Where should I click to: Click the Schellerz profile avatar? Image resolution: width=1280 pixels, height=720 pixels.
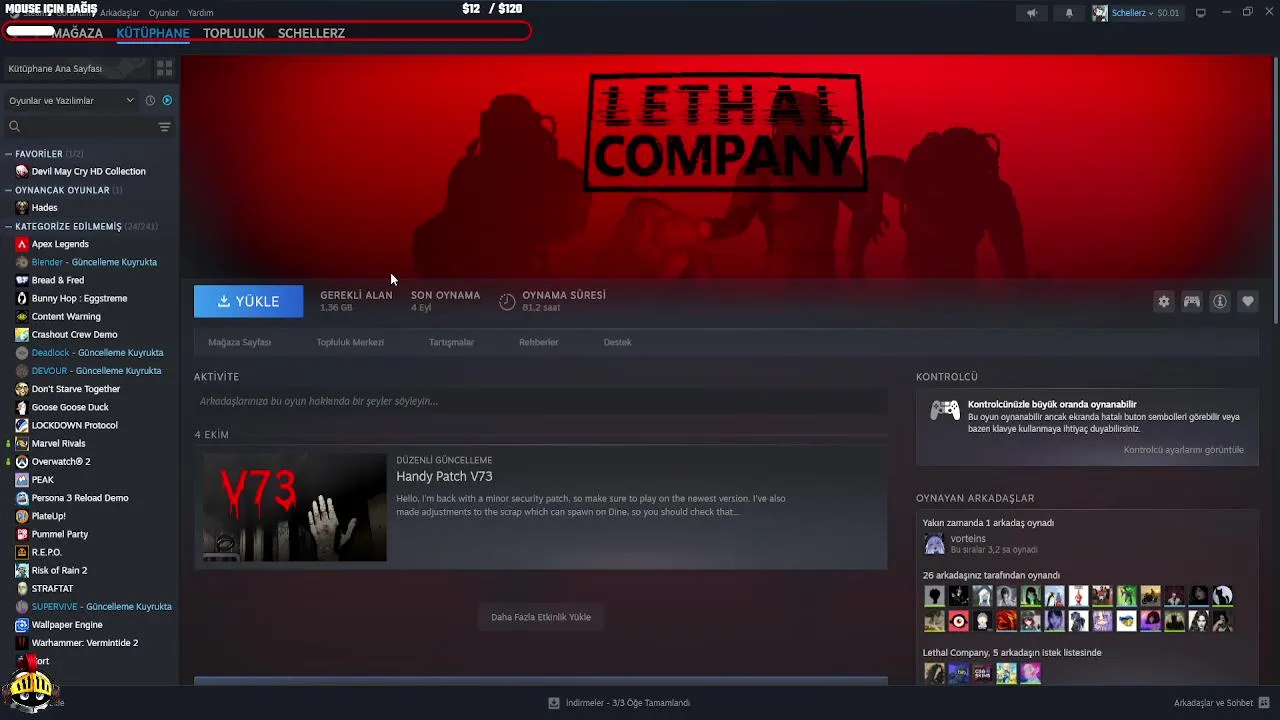[1100, 13]
